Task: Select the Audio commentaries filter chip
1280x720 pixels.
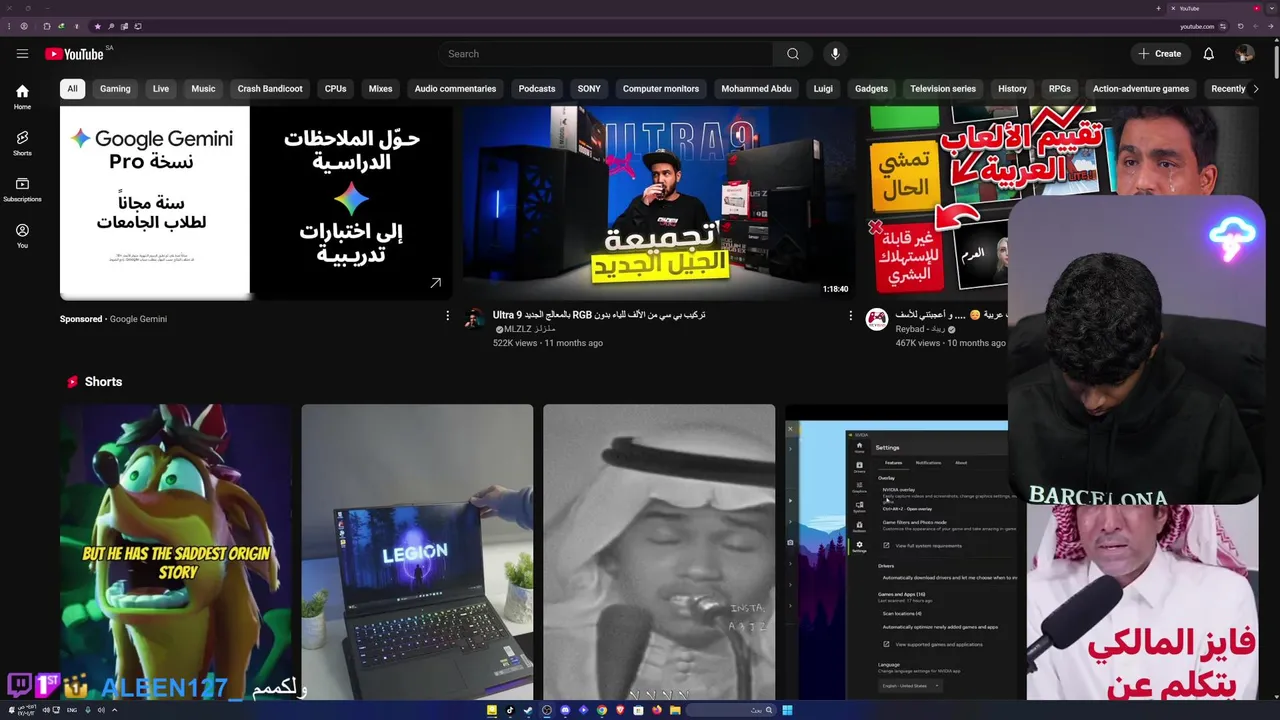Action: [455, 89]
